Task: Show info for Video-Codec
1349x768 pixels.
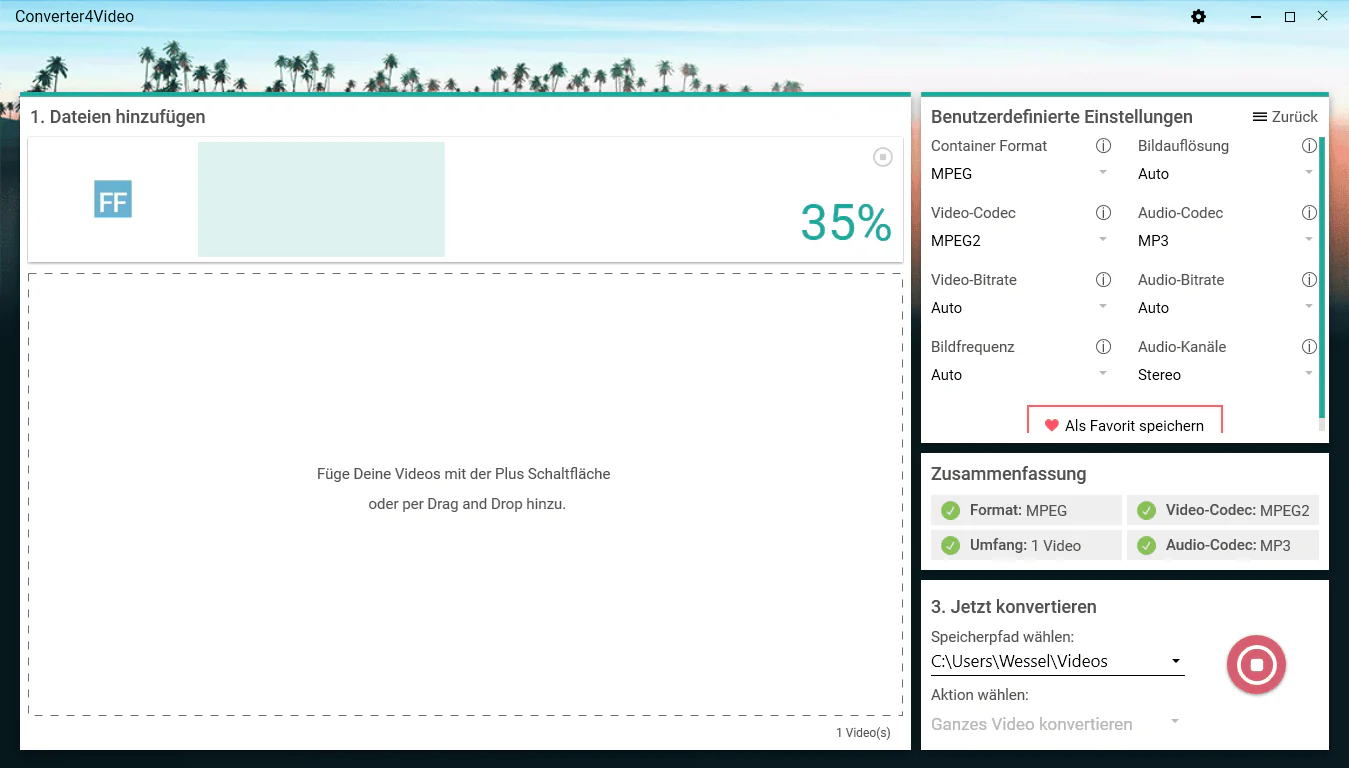Action: (1103, 213)
